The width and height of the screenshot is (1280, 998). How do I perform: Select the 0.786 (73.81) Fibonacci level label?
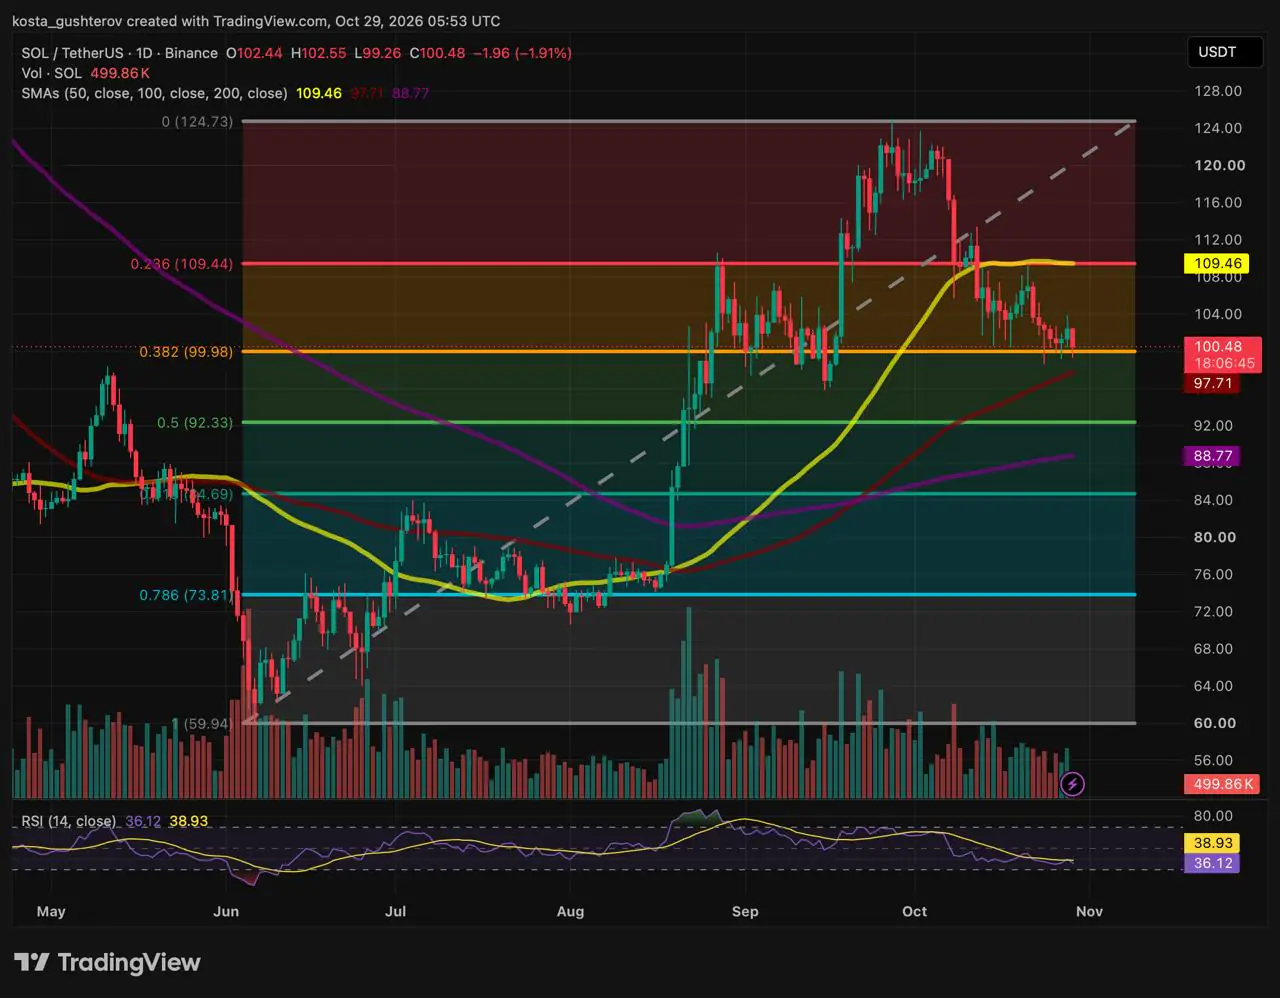(186, 595)
